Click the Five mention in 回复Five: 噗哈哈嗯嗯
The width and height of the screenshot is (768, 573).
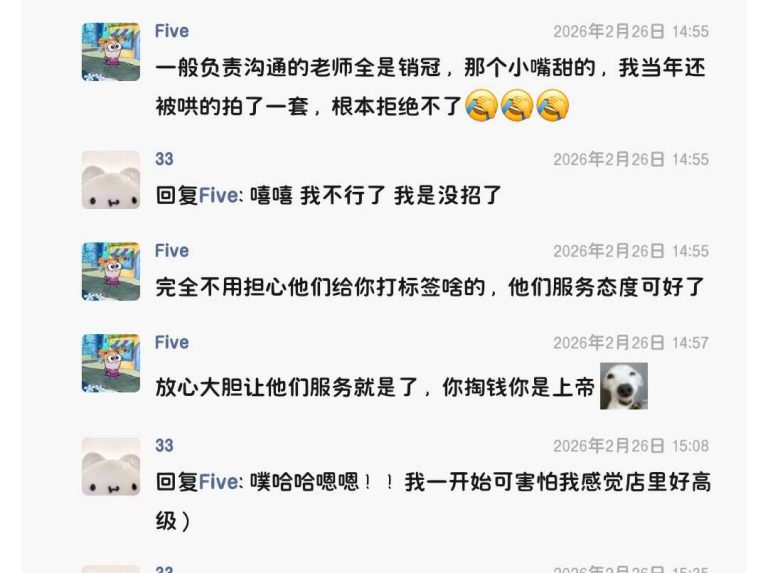[x=219, y=482]
